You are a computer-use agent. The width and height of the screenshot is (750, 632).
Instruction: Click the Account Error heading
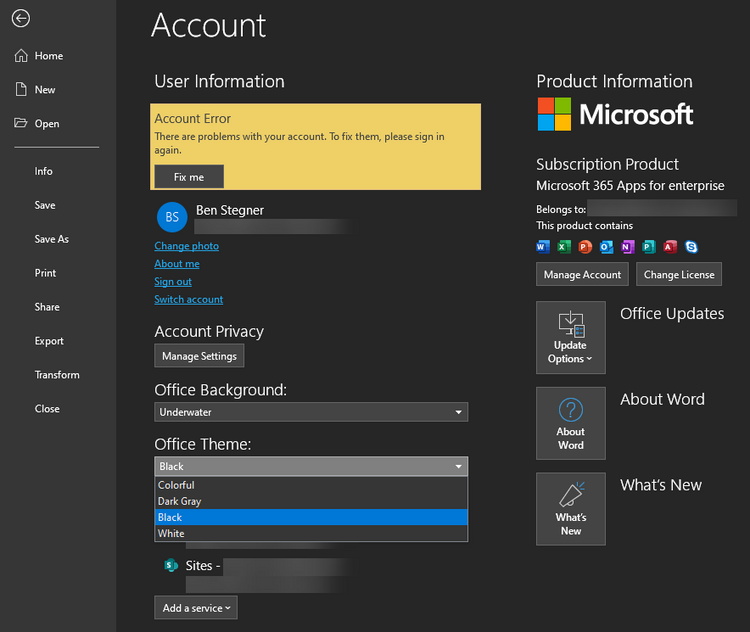192,119
